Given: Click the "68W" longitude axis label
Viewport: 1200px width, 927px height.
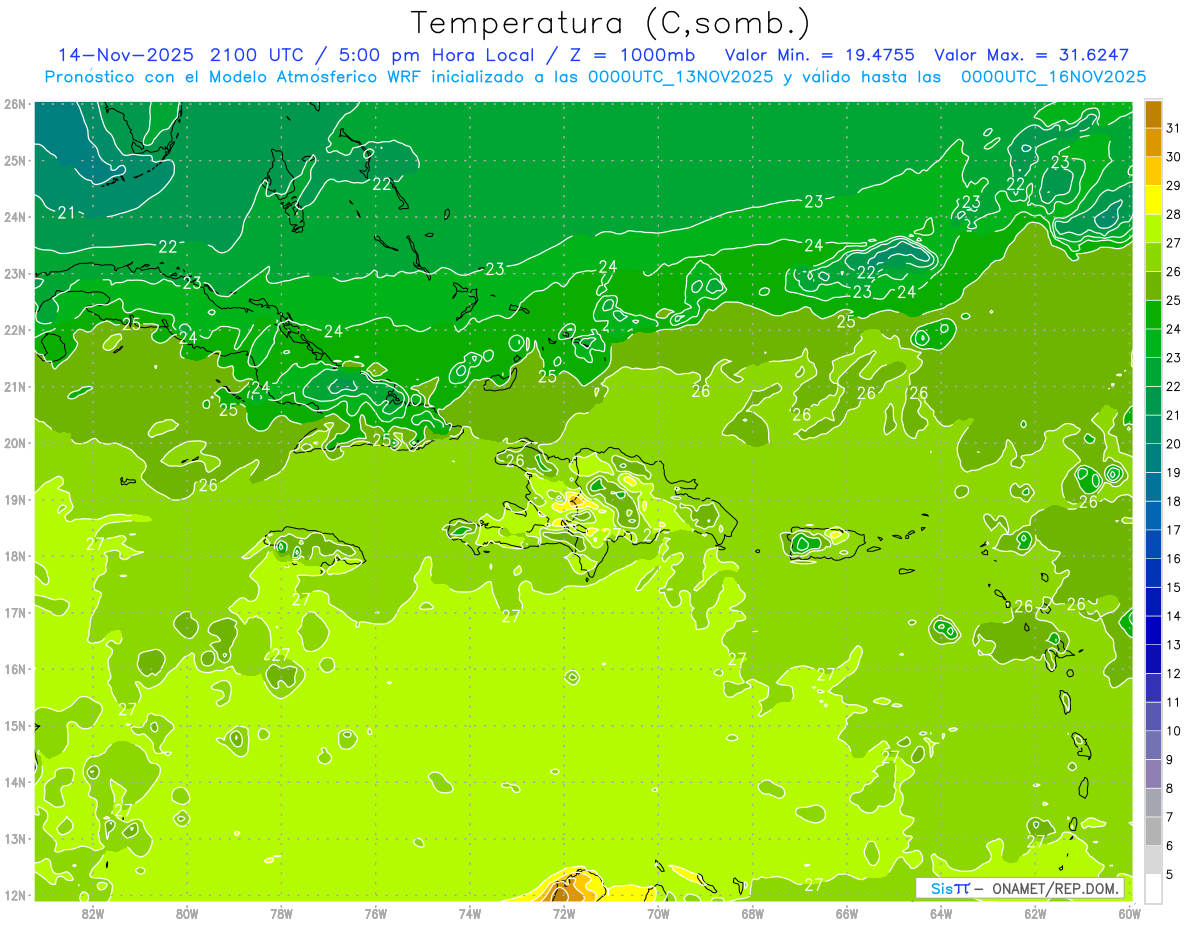Looking at the screenshot, I should (x=753, y=913).
